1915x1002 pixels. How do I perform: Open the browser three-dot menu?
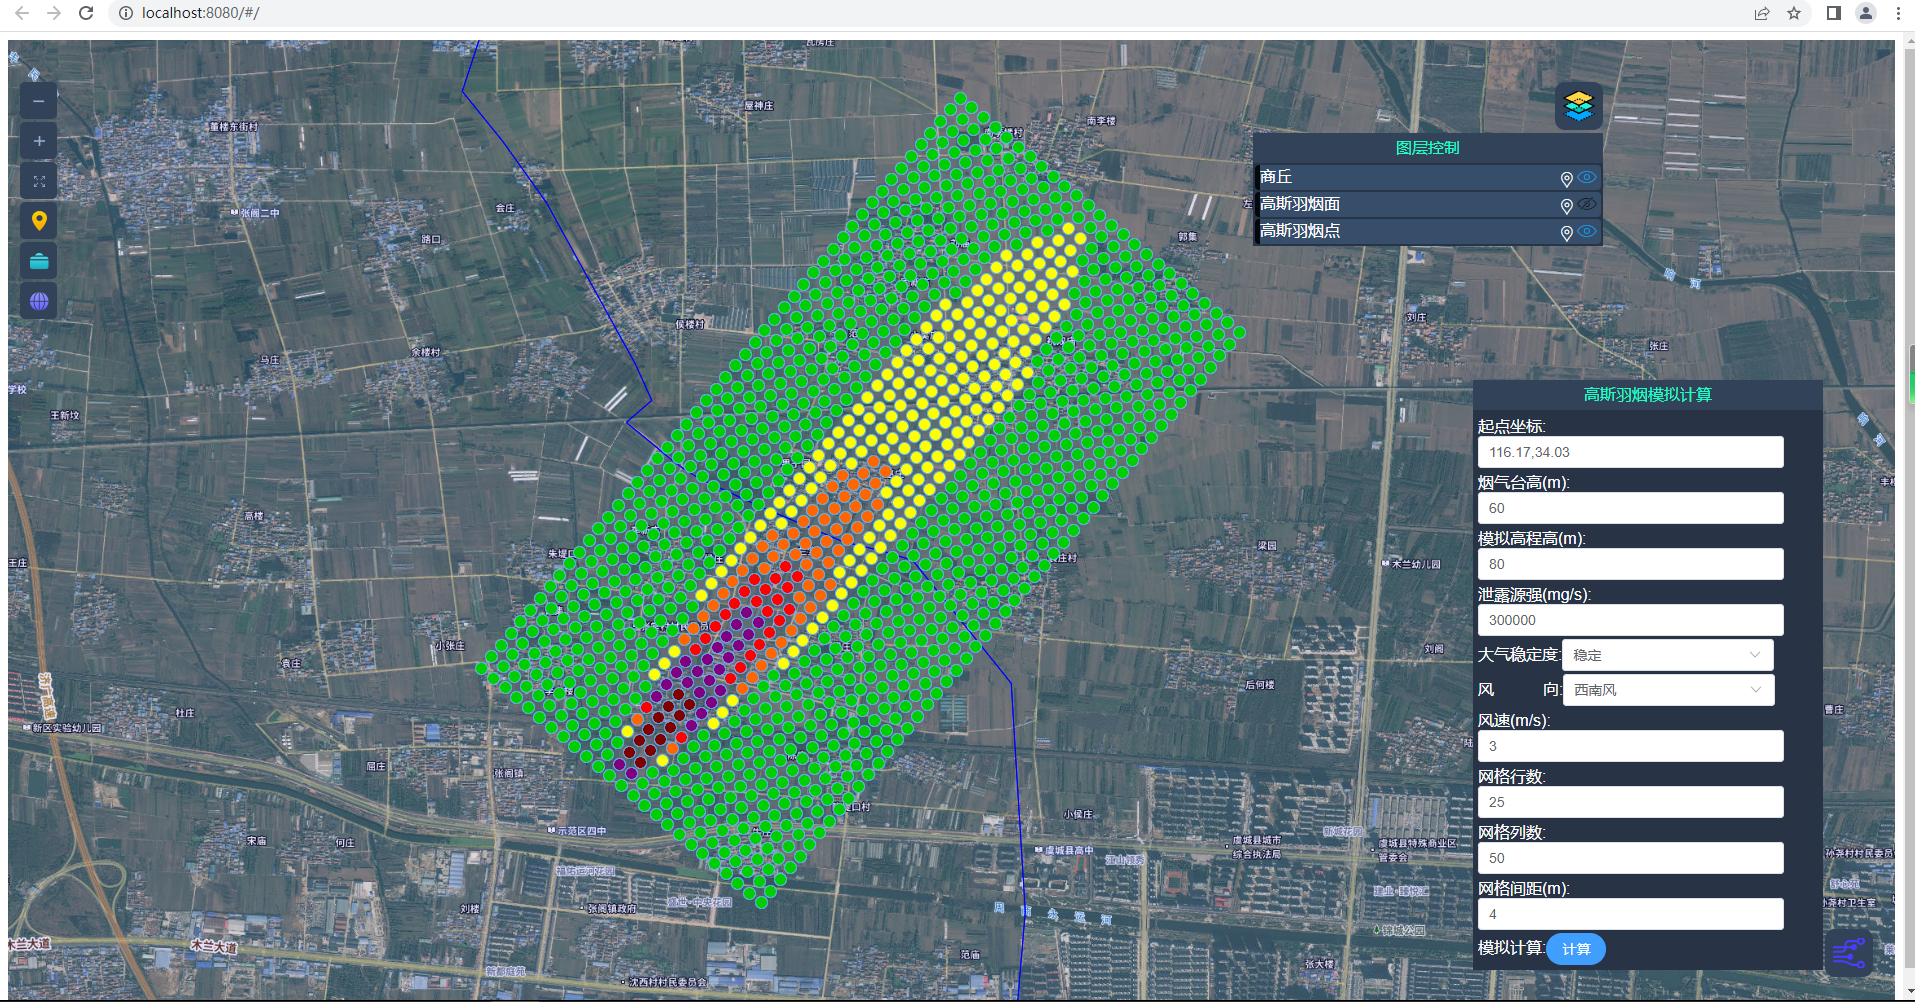coord(1898,13)
